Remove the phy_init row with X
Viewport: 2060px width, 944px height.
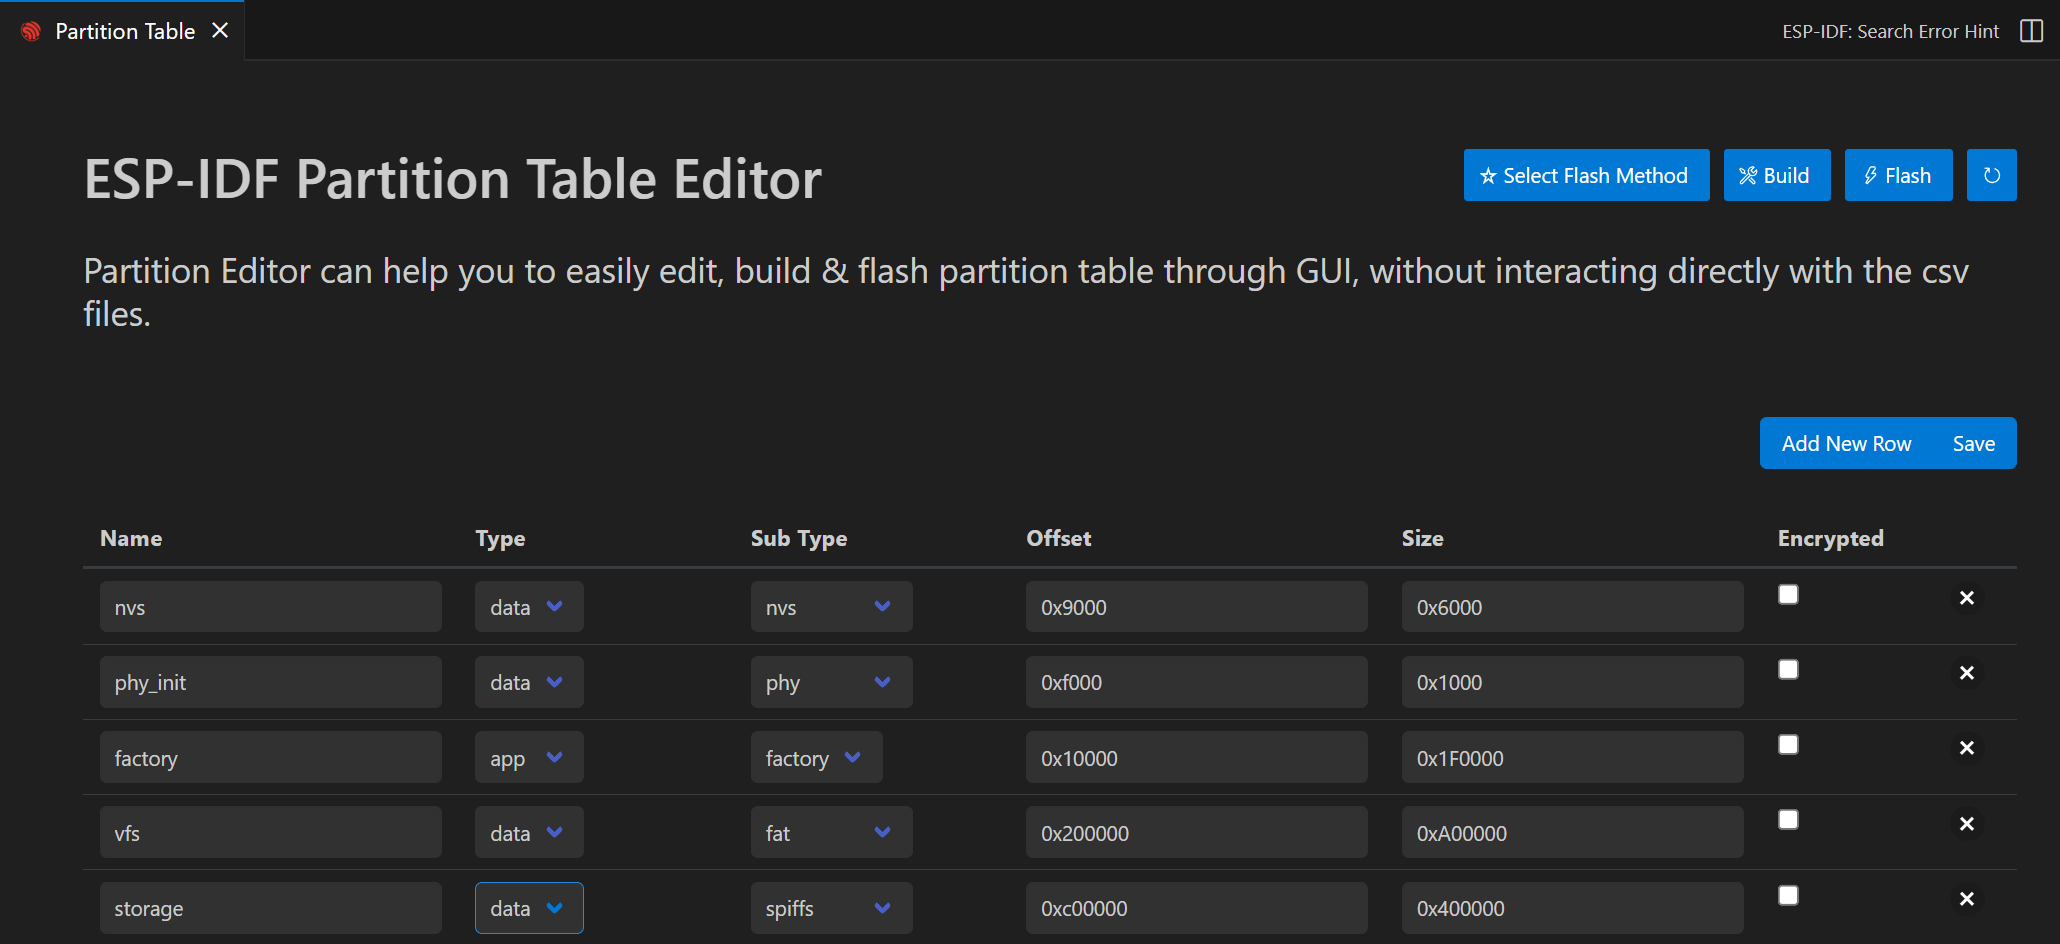[x=1966, y=673]
